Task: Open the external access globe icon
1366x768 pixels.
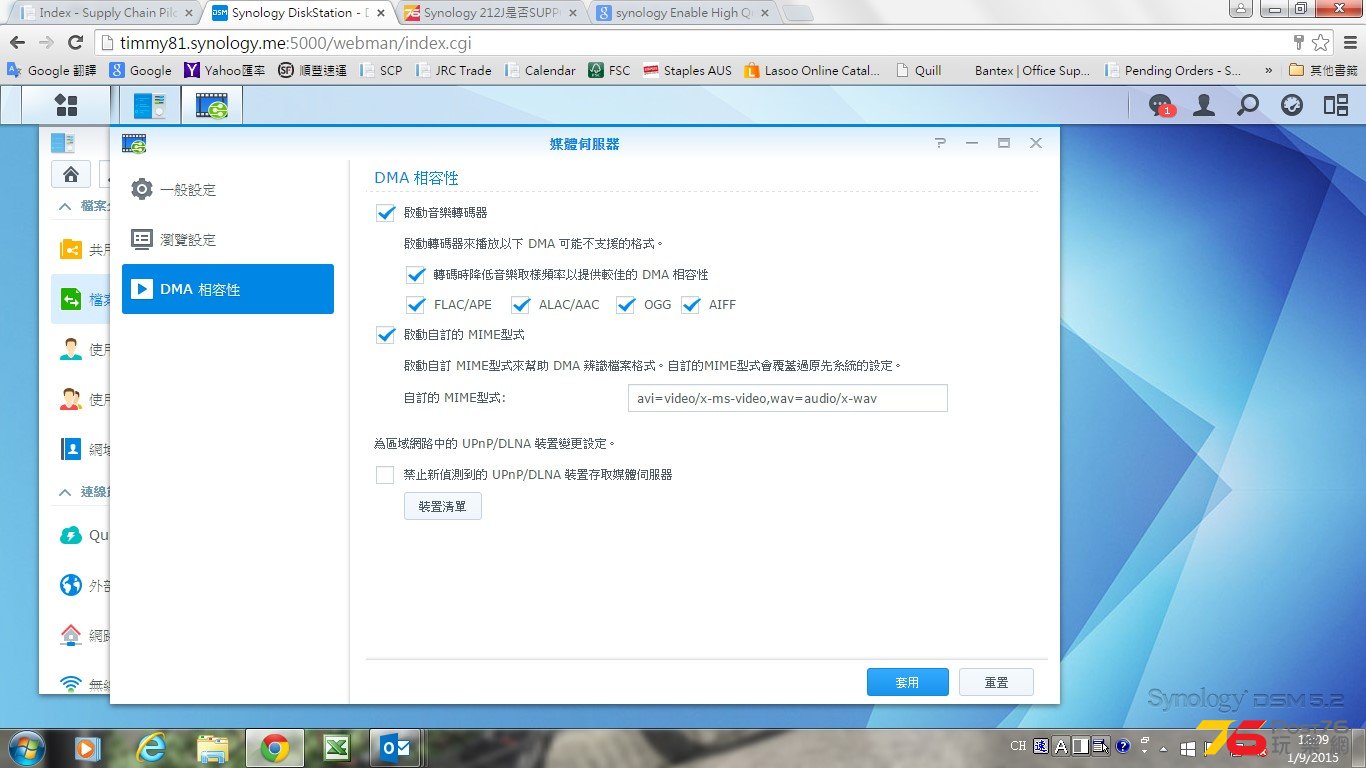Action: 71,585
